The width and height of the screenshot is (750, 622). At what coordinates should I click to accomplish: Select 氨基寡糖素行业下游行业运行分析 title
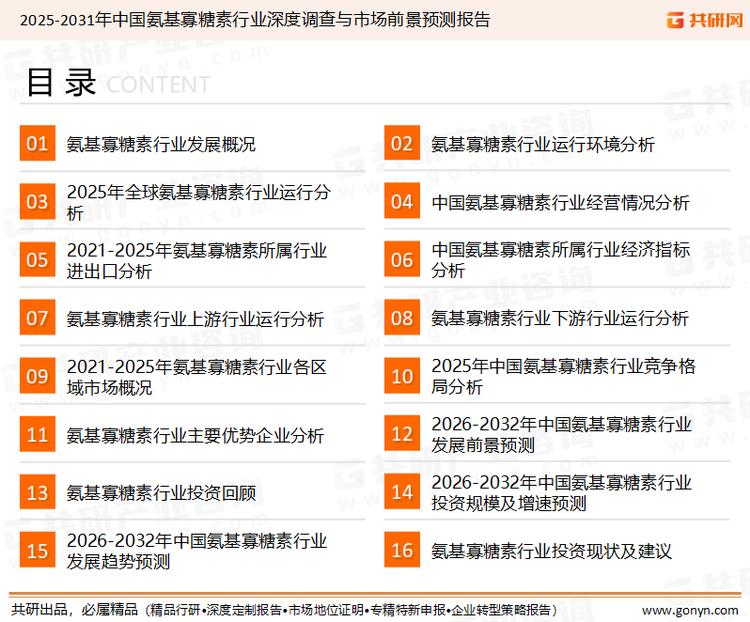pos(560,318)
